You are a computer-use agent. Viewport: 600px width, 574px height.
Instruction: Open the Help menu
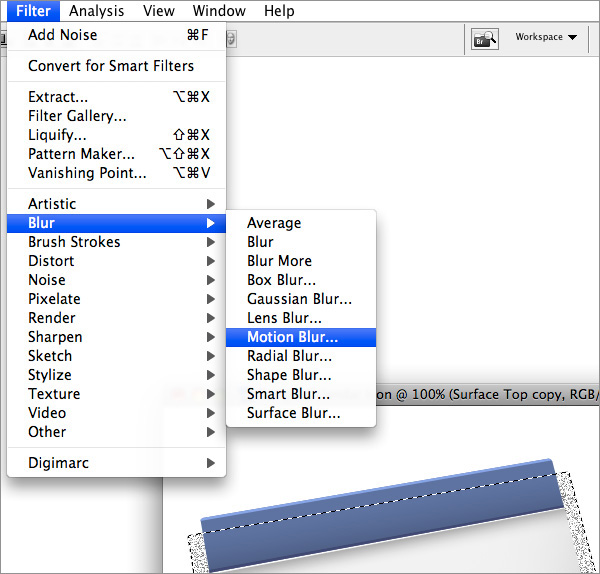point(279,11)
